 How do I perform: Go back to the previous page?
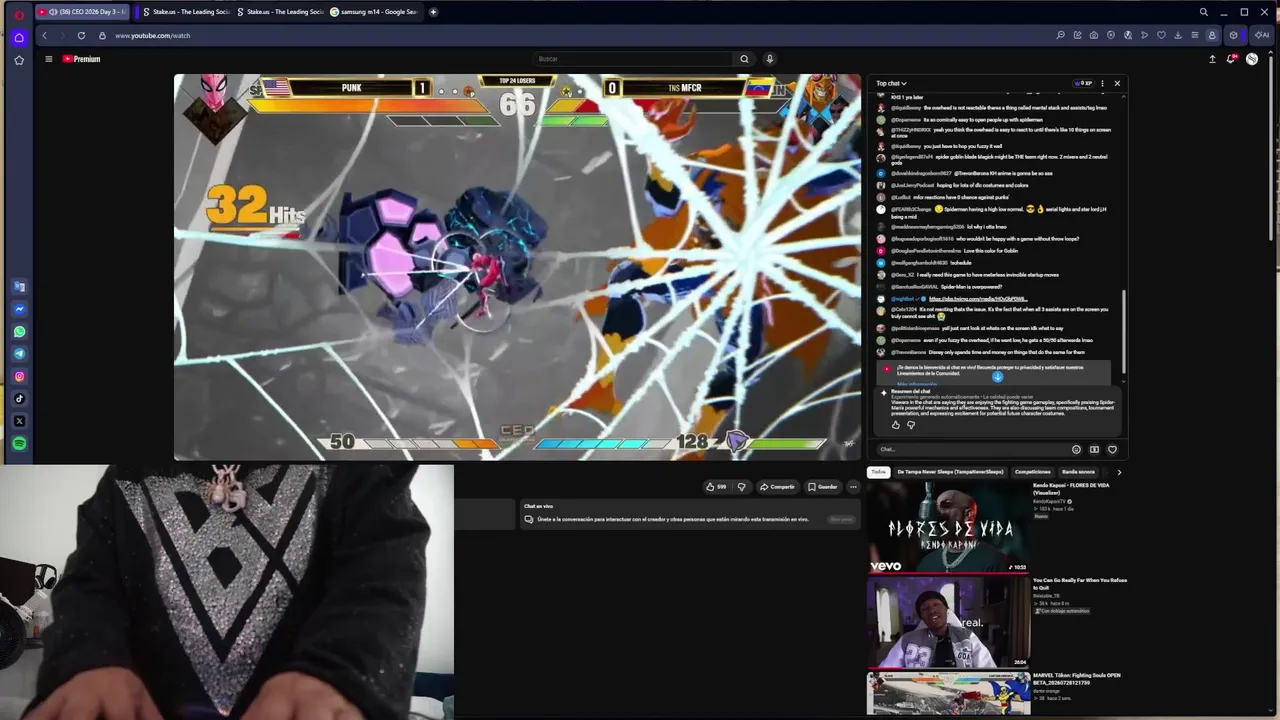(44, 35)
